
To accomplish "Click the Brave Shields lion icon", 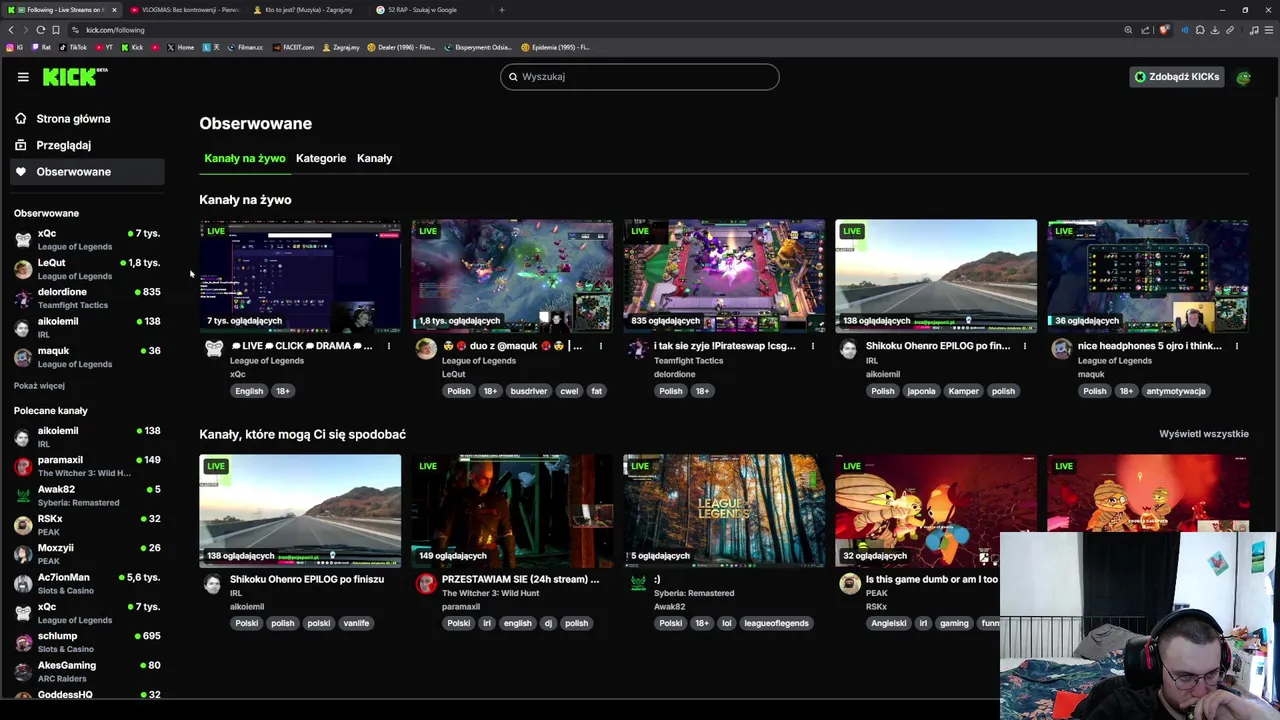I will point(1163,30).
